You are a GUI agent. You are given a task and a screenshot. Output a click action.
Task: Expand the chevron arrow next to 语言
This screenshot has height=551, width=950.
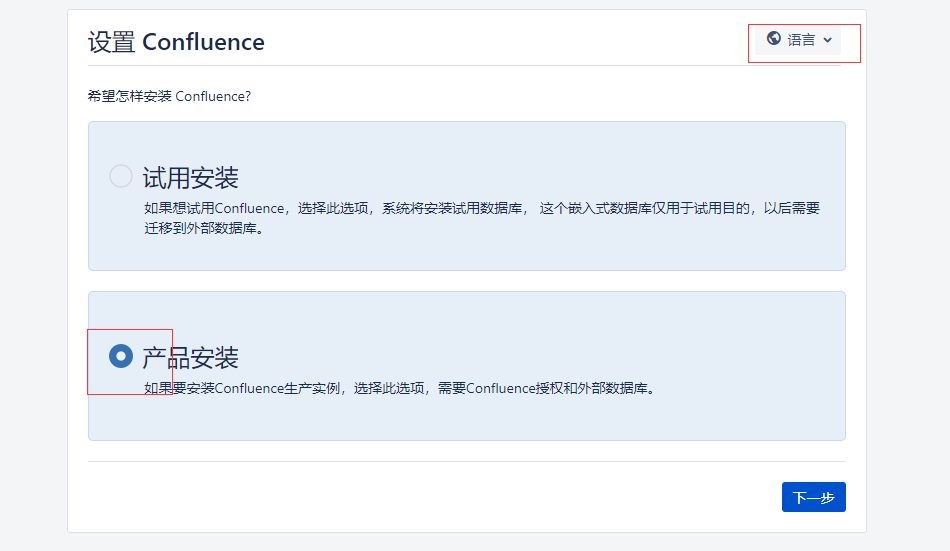pos(828,40)
